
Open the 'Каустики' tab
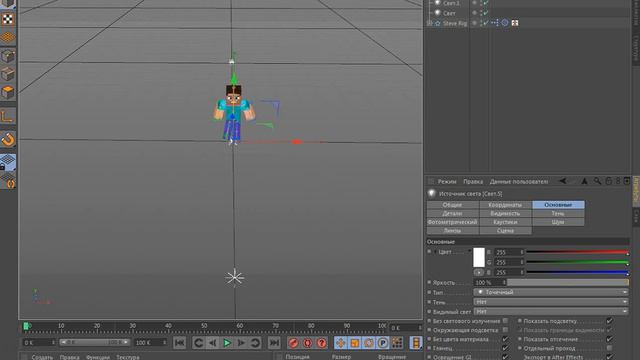tap(505, 222)
